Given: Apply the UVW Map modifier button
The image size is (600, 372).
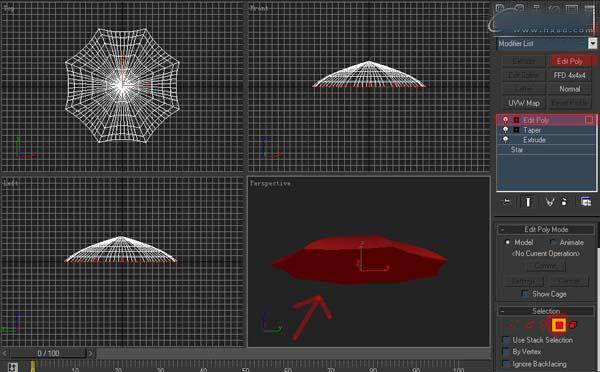Looking at the screenshot, I should [x=524, y=103].
